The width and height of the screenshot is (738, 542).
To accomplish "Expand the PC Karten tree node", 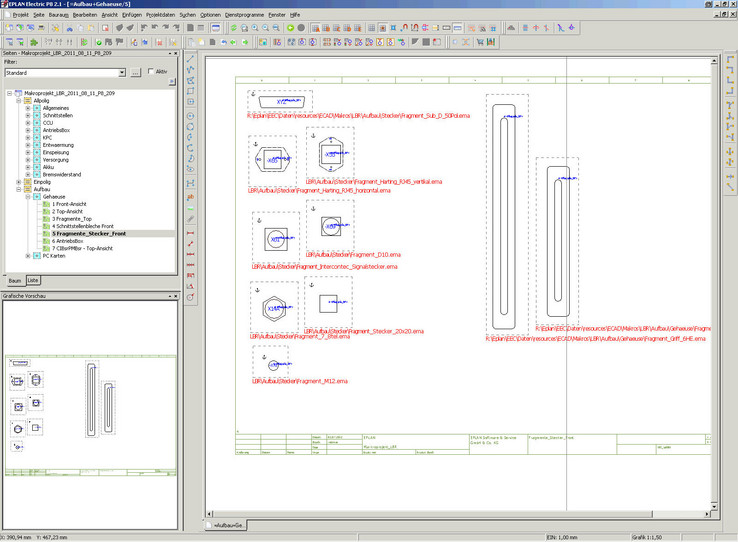I will point(28,256).
